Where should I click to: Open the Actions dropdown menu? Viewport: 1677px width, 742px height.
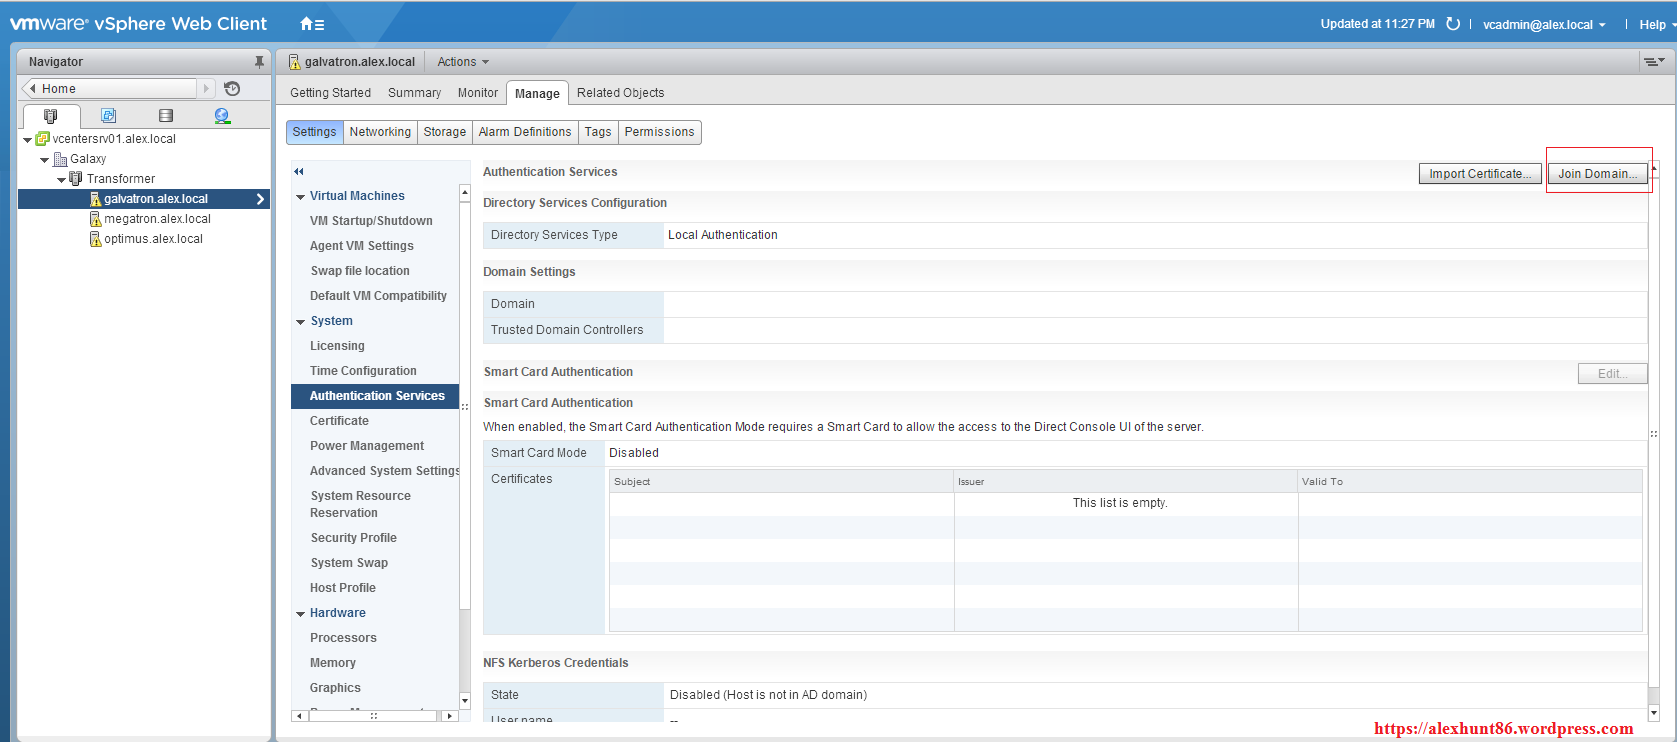click(463, 62)
